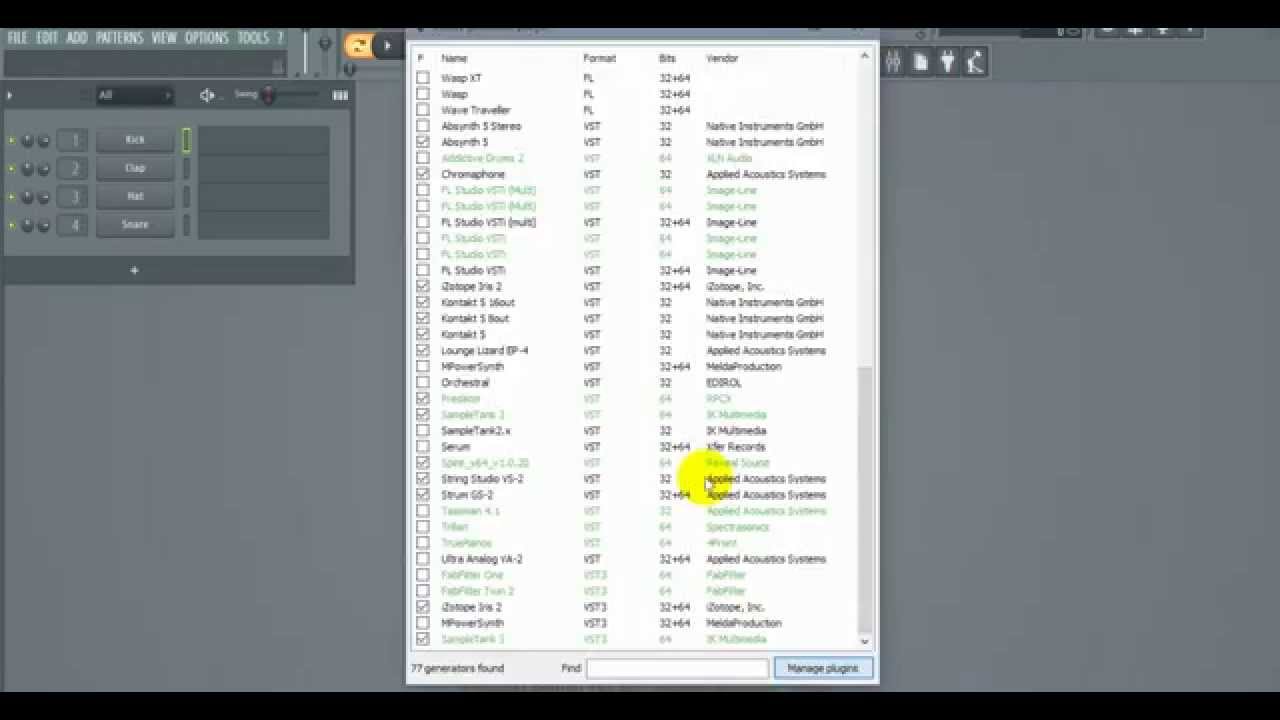Mute the Clap channel via its green LED
The width and height of the screenshot is (1280, 720).
pos(11,169)
